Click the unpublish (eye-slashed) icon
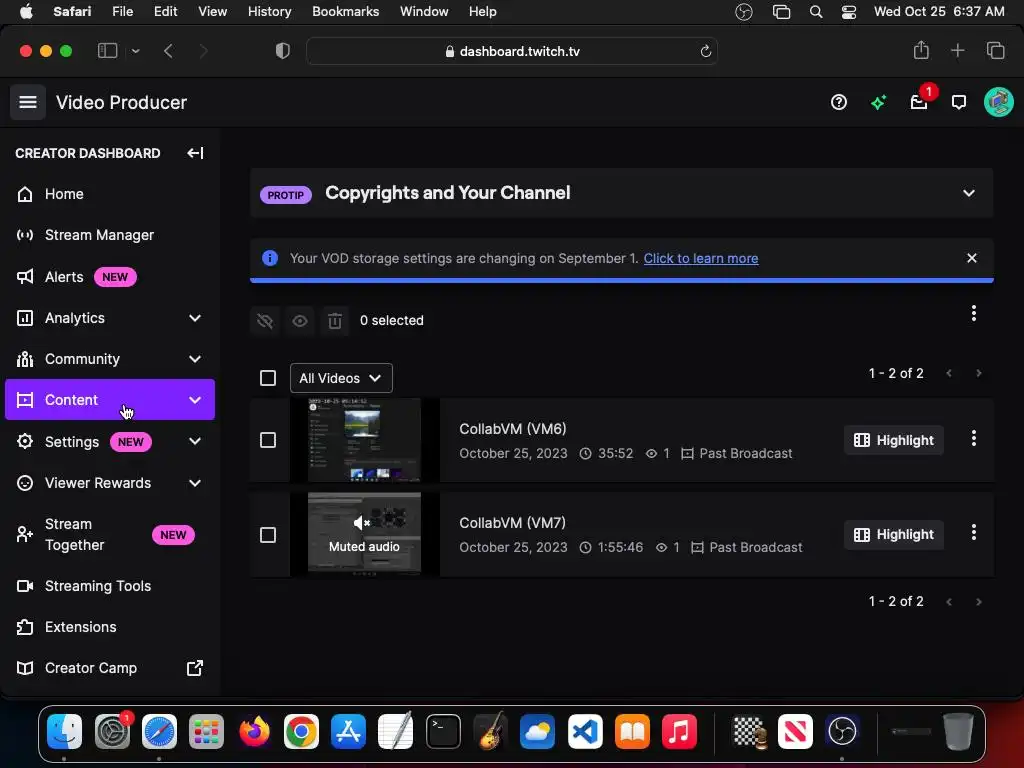The width and height of the screenshot is (1024, 768). pos(264,321)
